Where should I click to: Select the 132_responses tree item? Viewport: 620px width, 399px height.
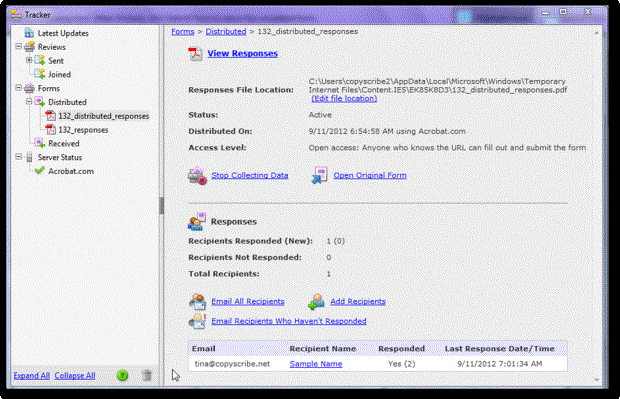click(83, 130)
